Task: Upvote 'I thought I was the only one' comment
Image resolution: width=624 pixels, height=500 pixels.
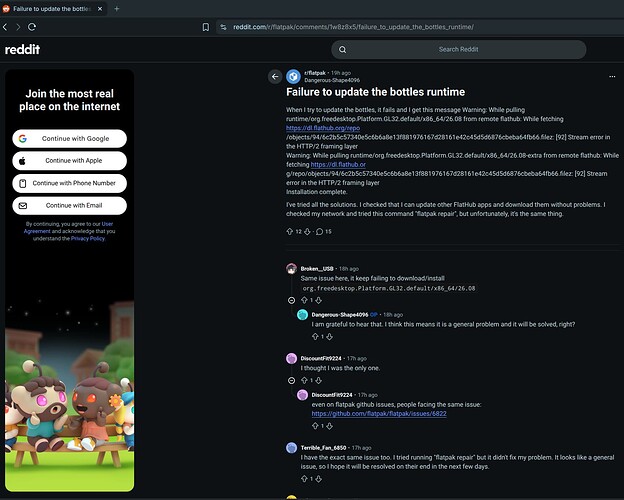Action: click(304, 381)
